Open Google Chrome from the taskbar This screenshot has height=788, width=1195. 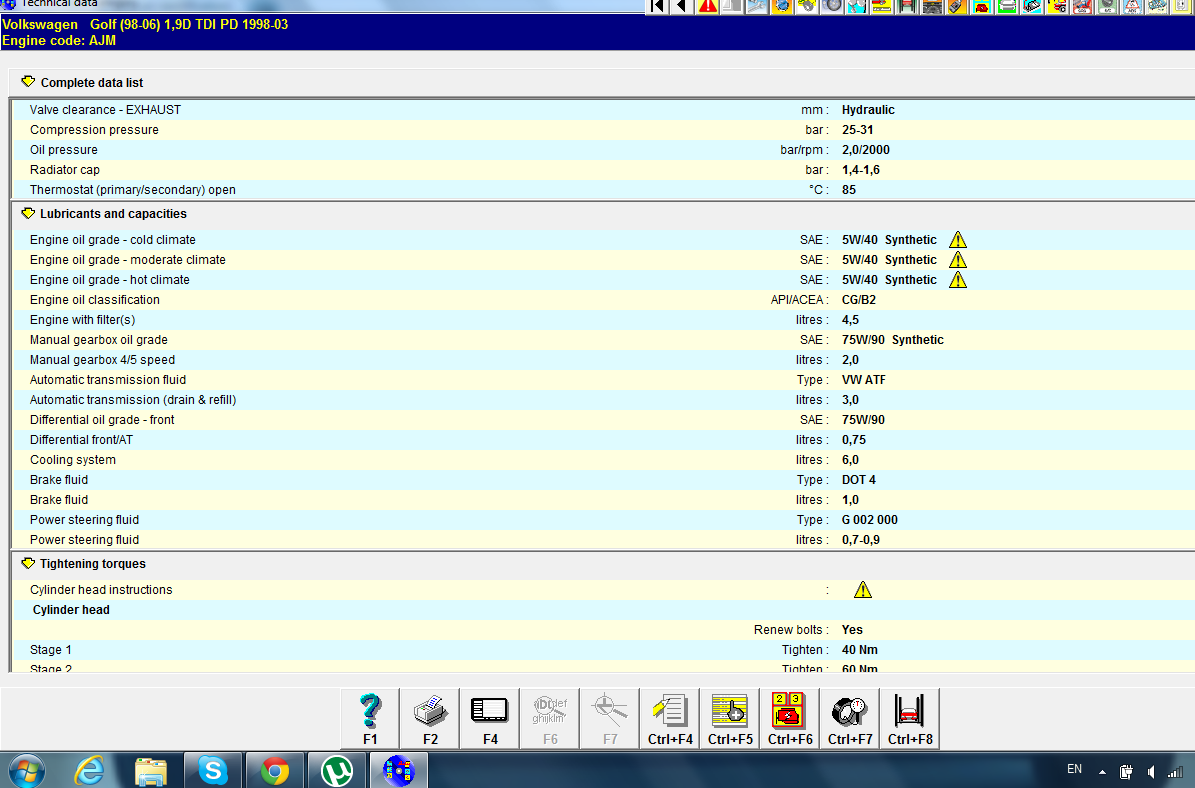(x=275, y=770)
